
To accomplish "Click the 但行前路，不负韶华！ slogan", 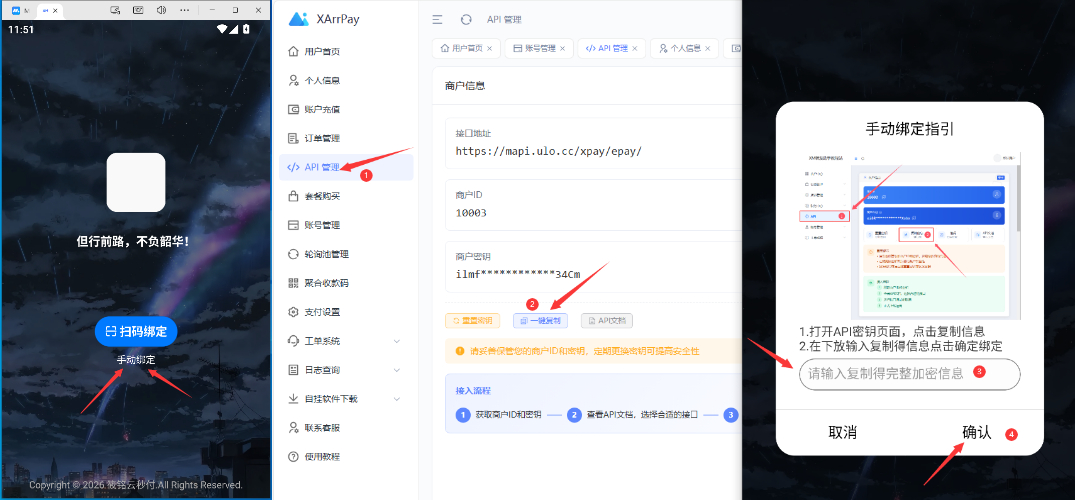I will click(x=133, y=241).
